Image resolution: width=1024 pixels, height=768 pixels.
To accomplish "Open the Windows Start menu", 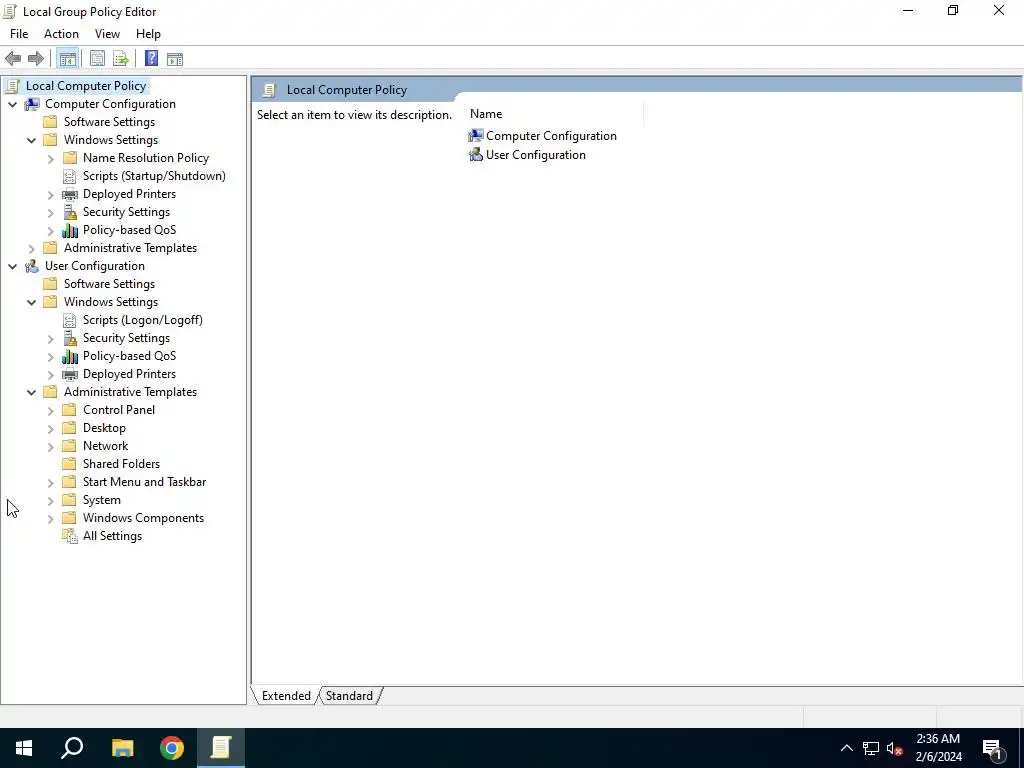I will (24, 748).
